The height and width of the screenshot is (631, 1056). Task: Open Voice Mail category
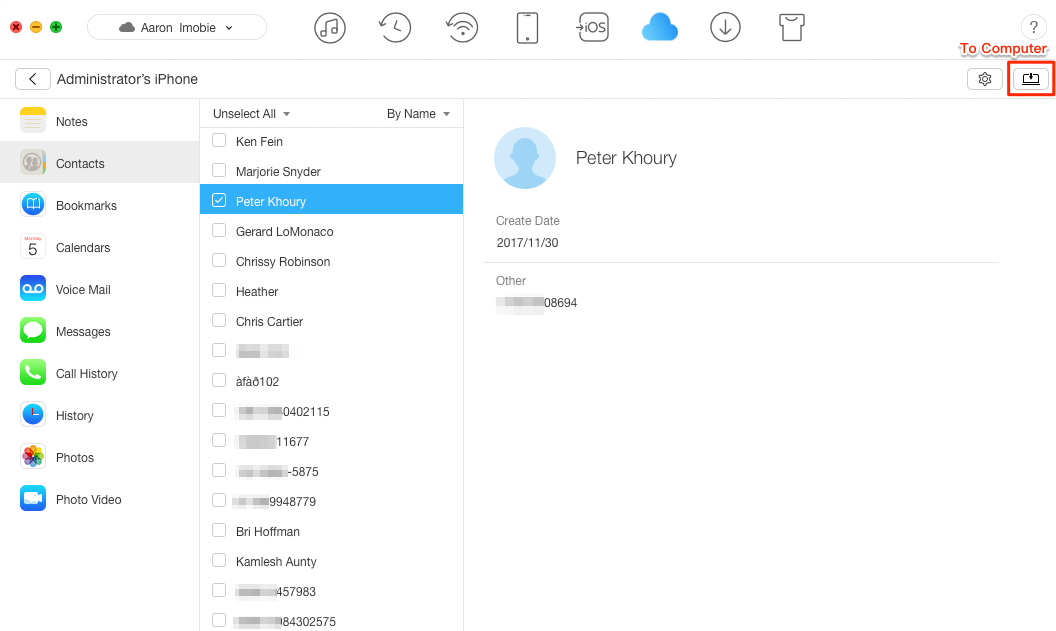[x=100, y=290]
